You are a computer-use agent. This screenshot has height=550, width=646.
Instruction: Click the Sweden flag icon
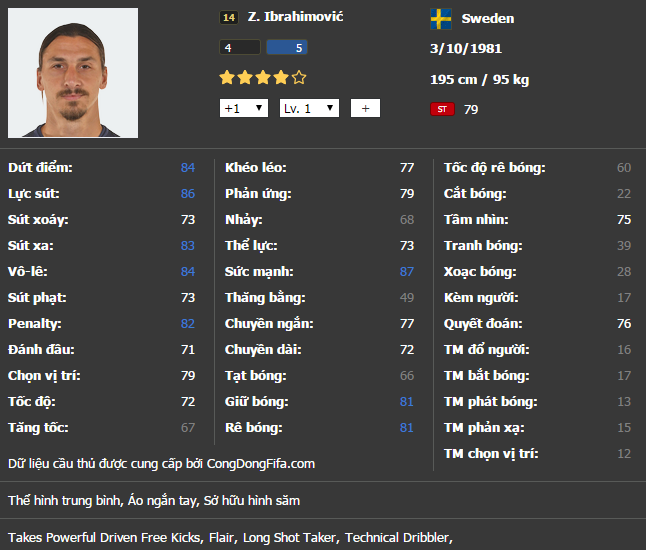(x=441, y=19)
